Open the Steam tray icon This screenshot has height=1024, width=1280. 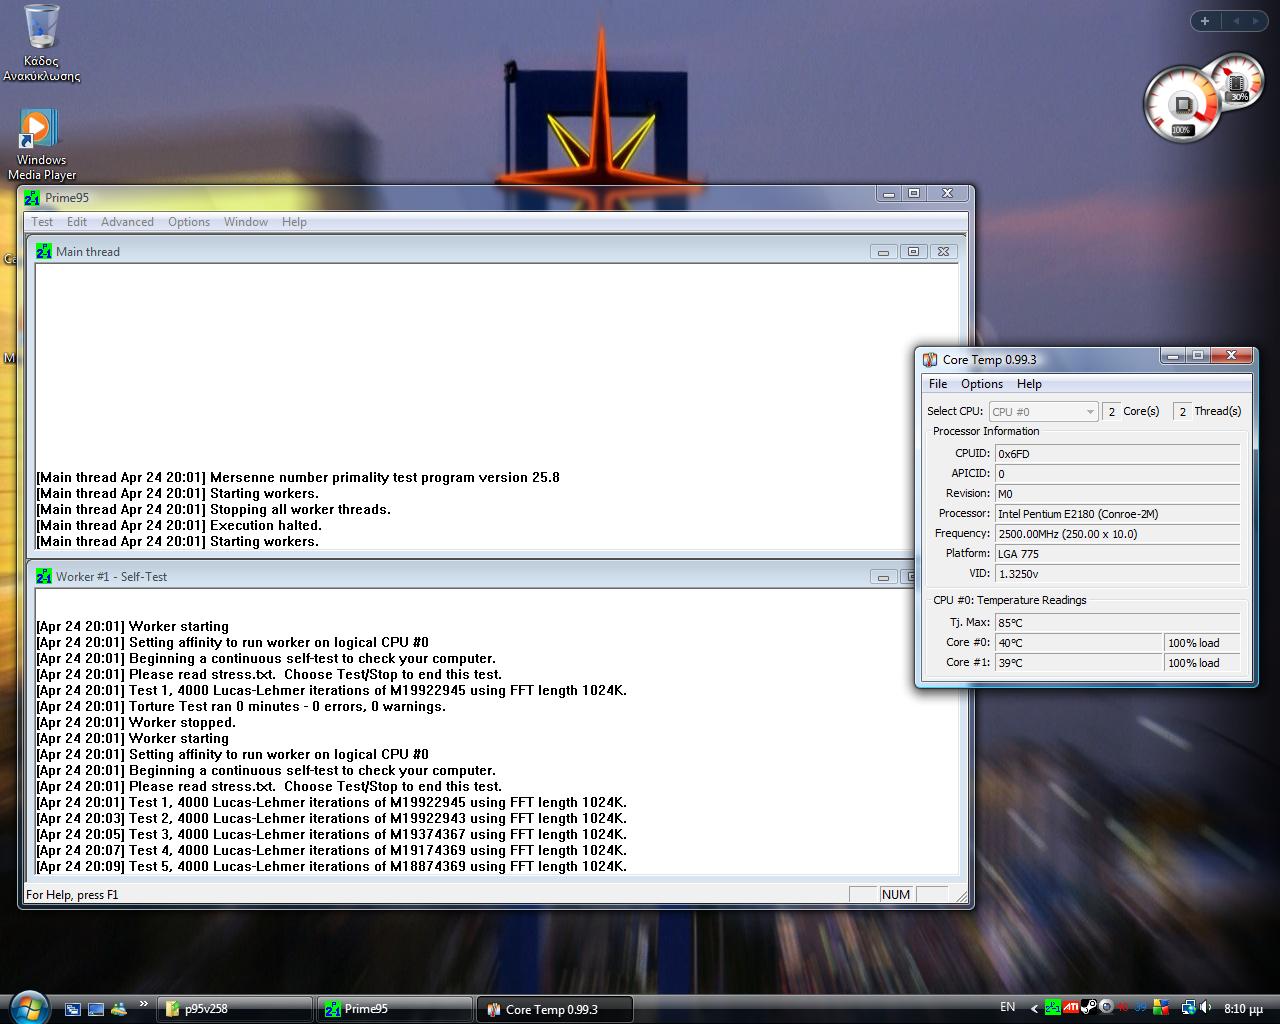(x=1089, y=1008)
